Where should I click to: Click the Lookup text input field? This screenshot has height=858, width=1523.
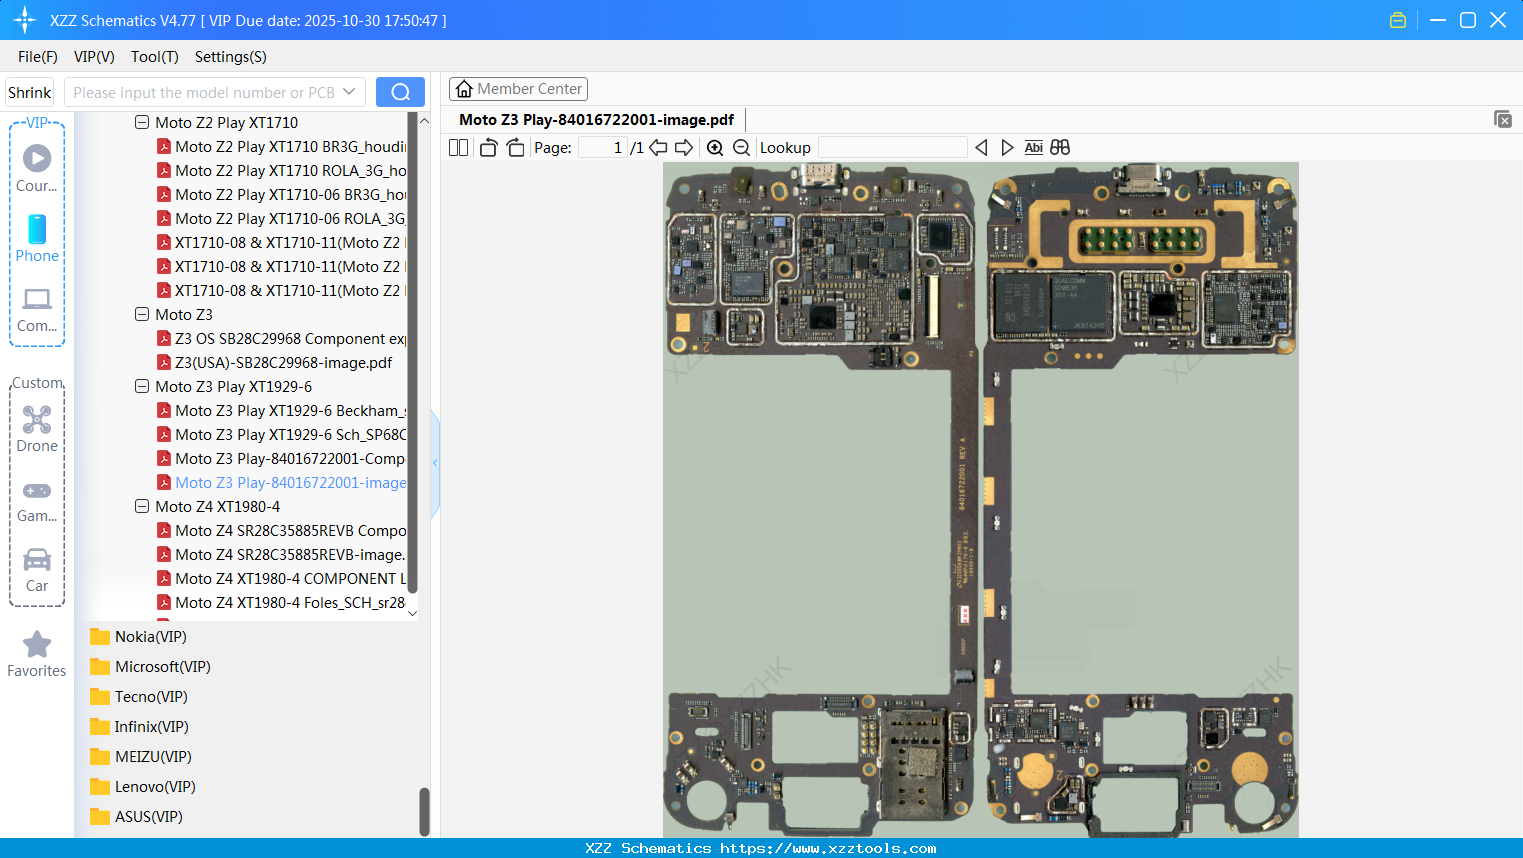[x=892, y=148]
